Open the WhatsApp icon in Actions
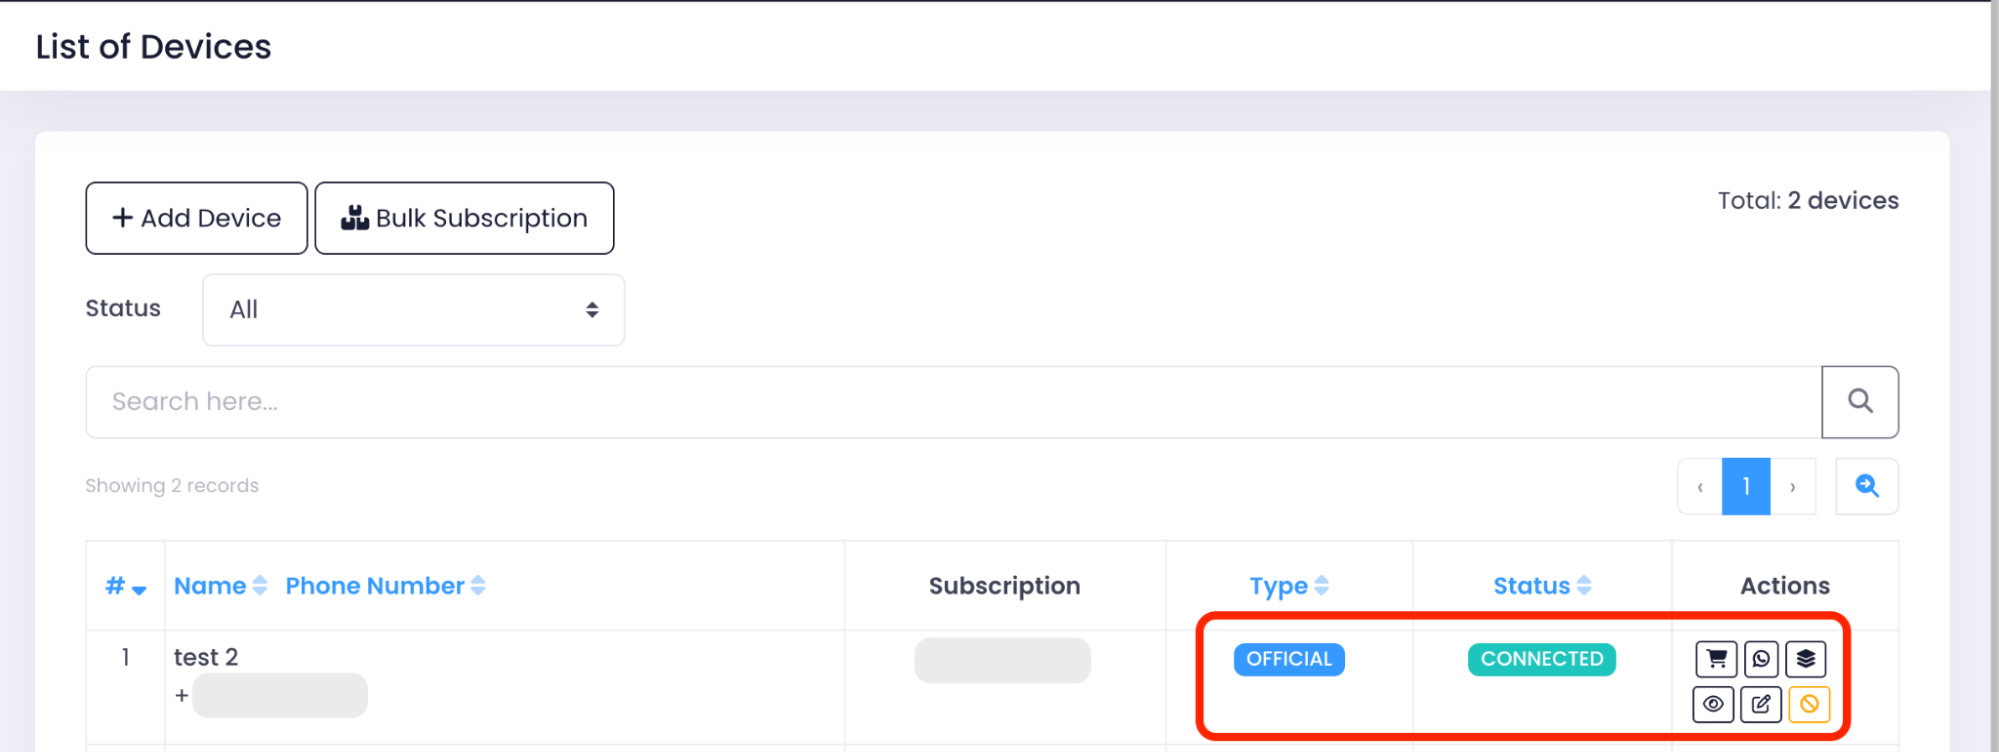1999x752 pixels. click(x=1761, y=659)
